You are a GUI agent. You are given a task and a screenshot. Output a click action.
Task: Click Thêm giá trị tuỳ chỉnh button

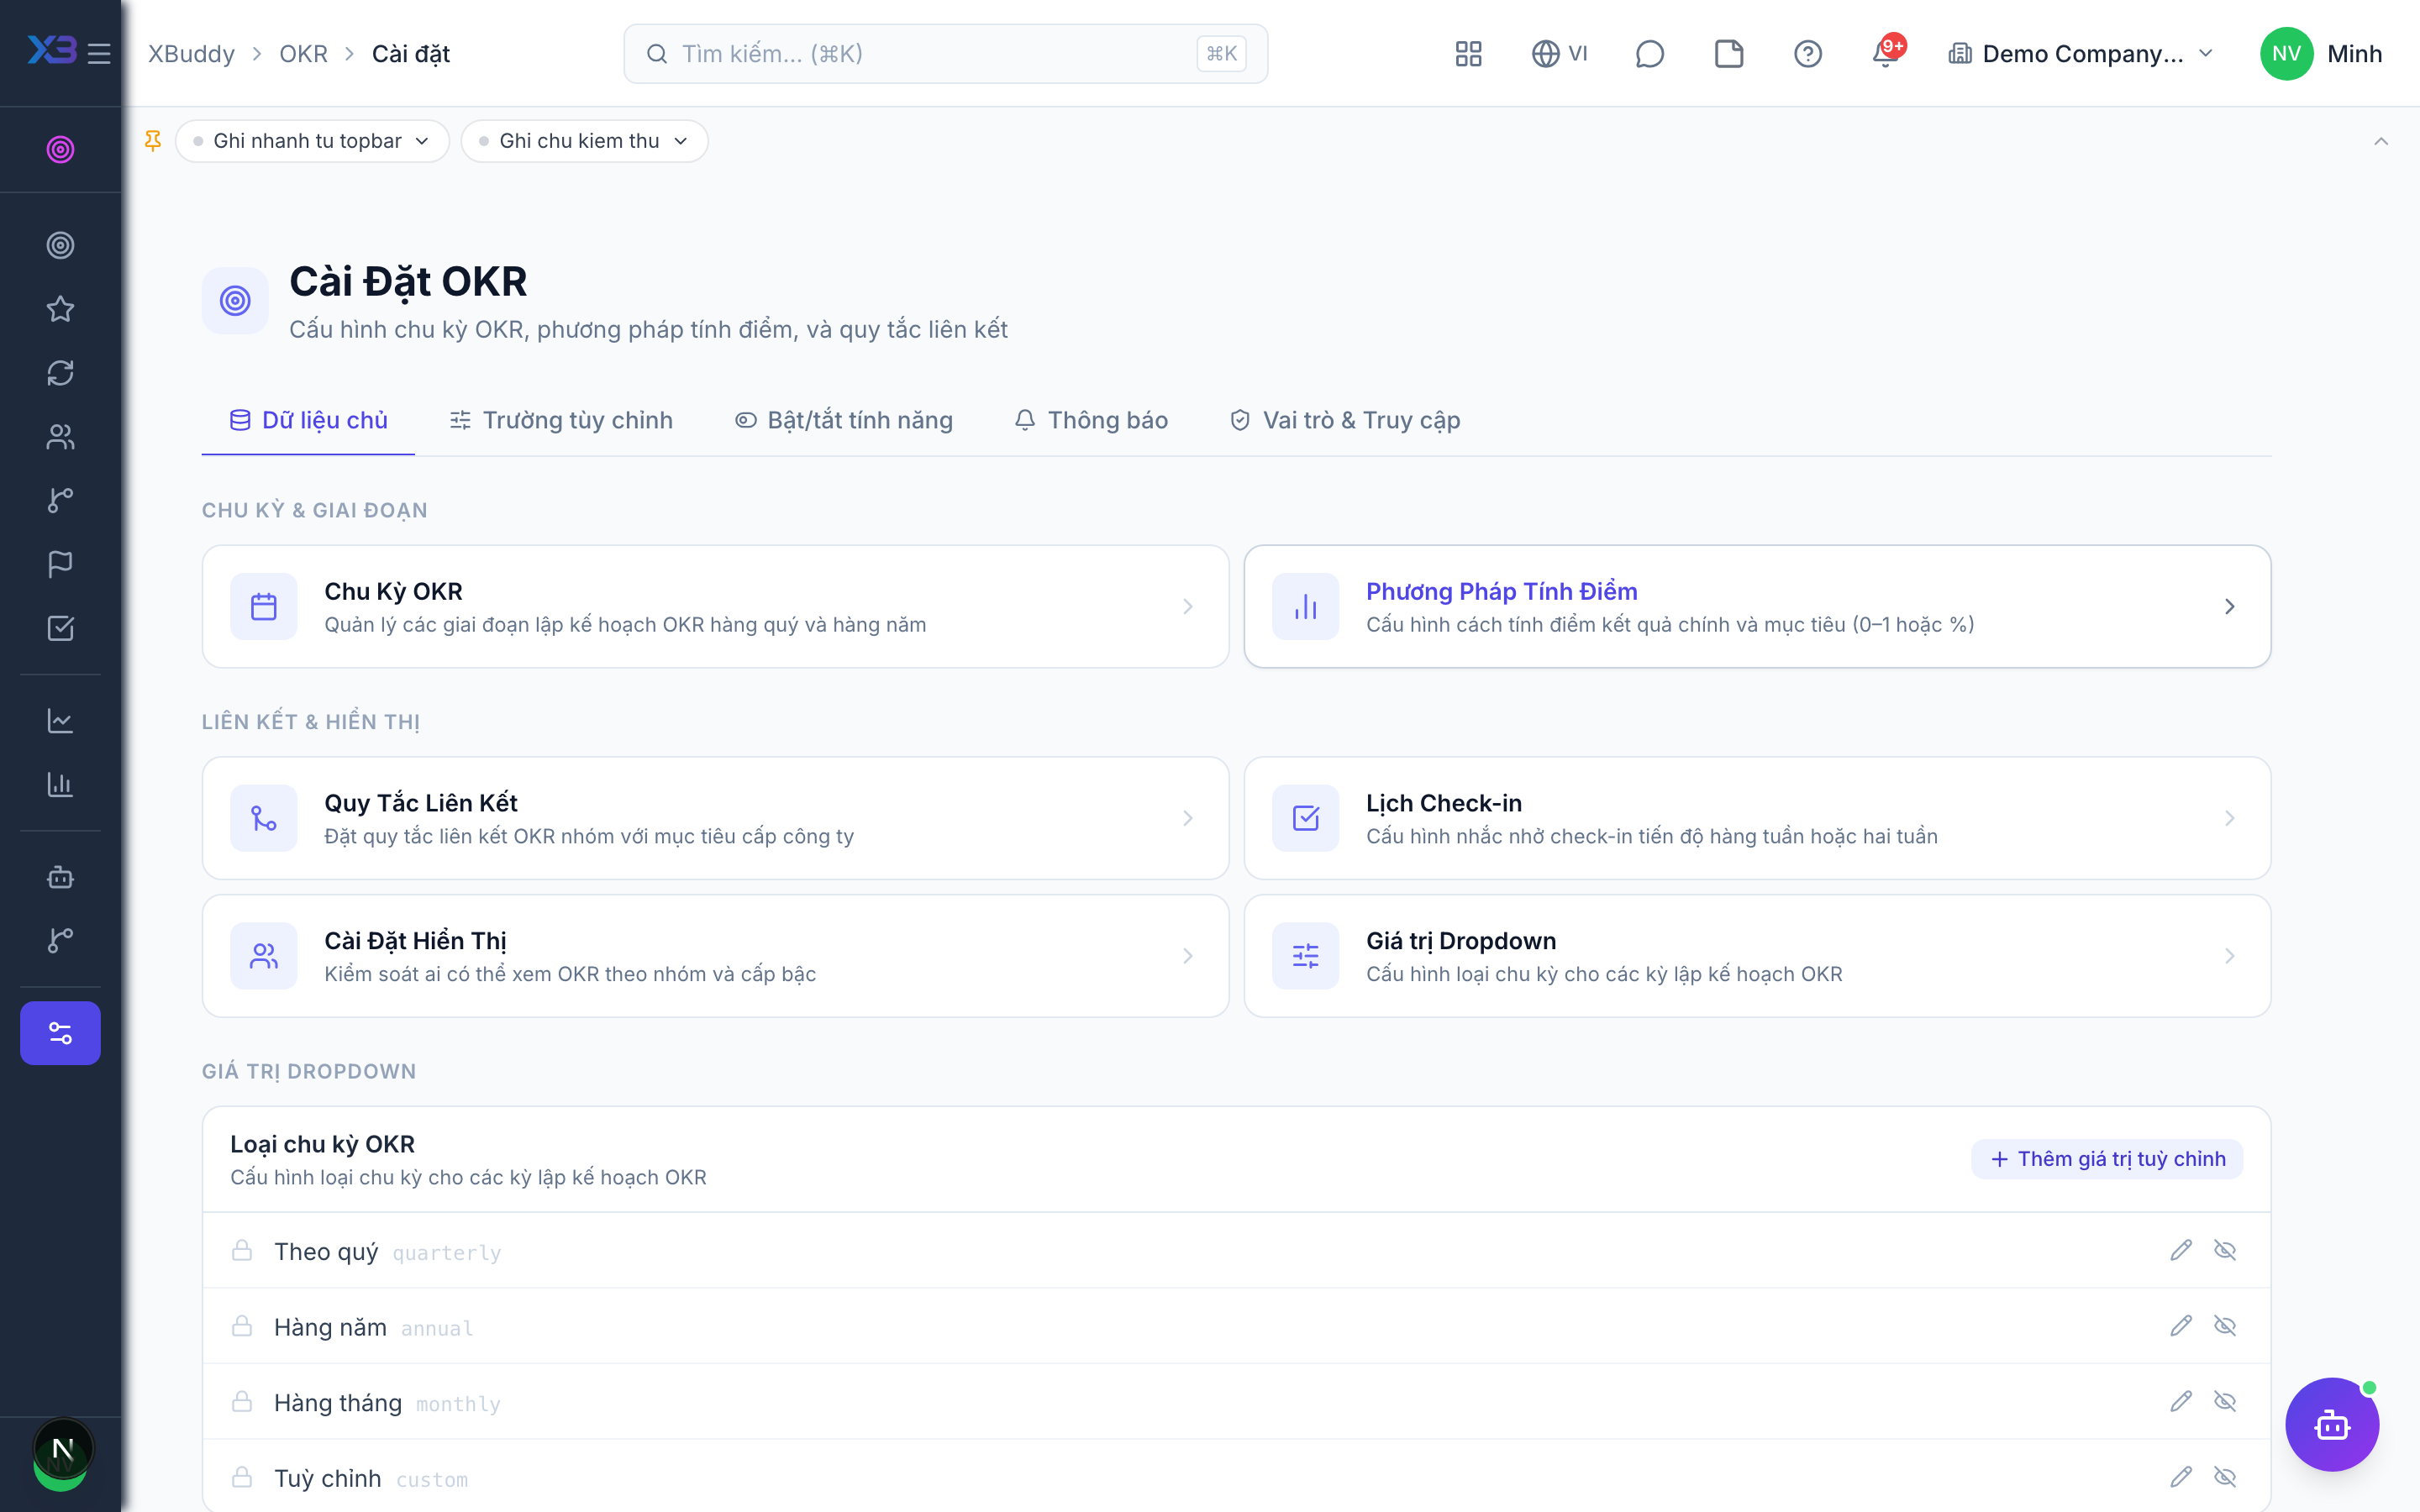tap(2107, 1159)
